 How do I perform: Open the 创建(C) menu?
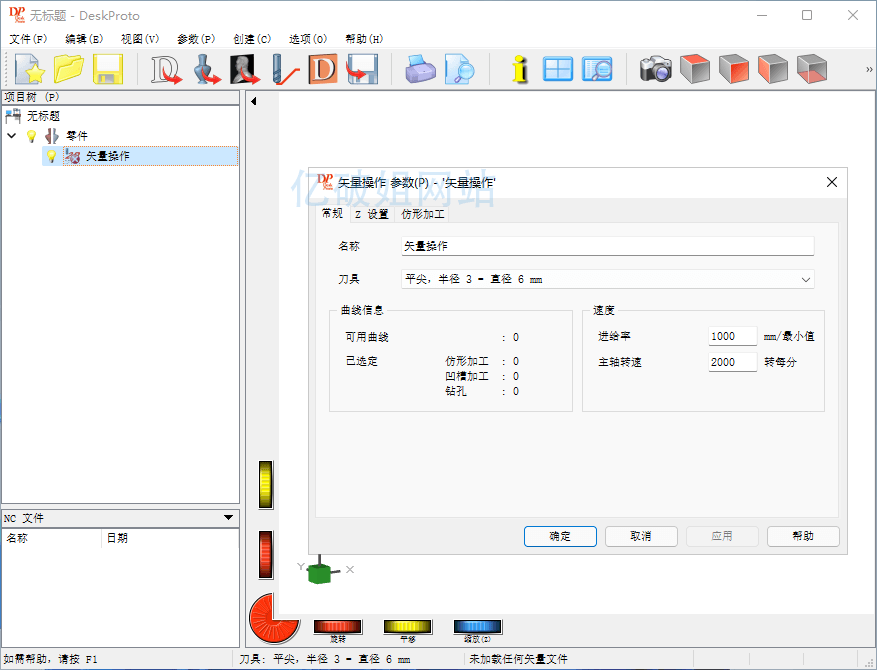tap(252, 39)
